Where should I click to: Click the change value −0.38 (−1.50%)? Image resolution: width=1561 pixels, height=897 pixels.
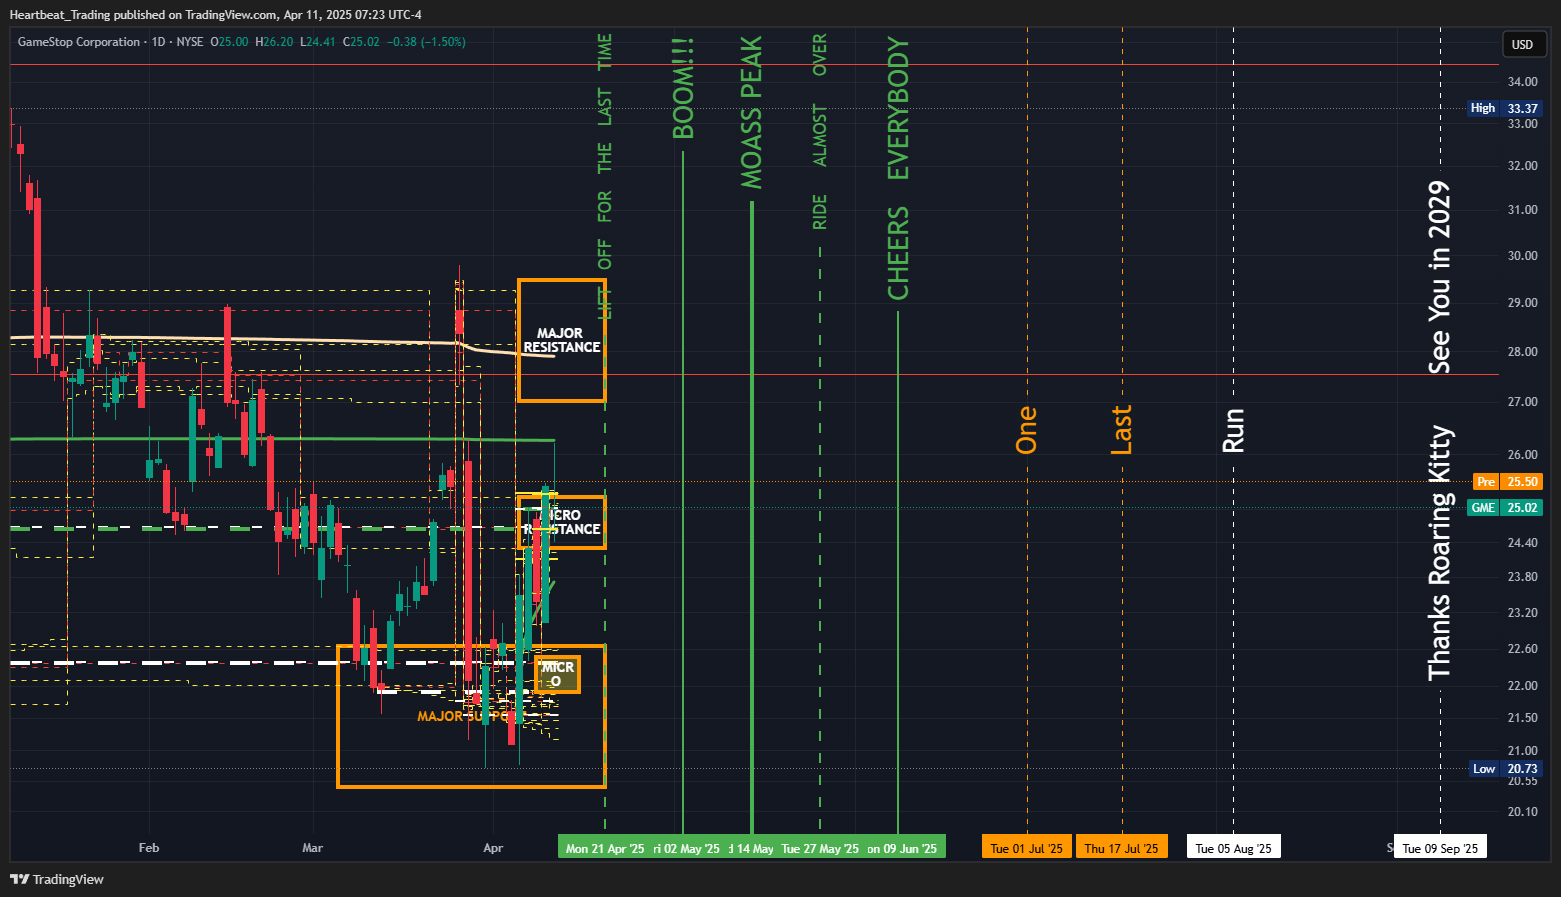tap(427, 42)
